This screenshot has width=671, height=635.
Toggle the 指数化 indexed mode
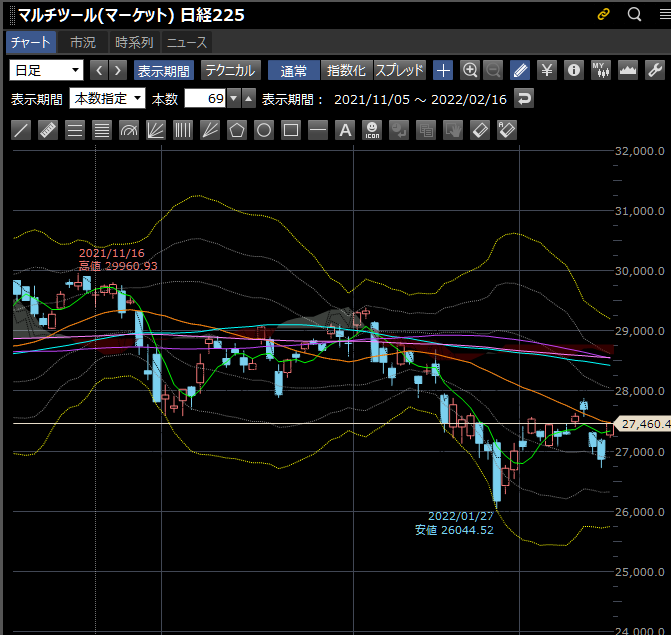[346, 70]
